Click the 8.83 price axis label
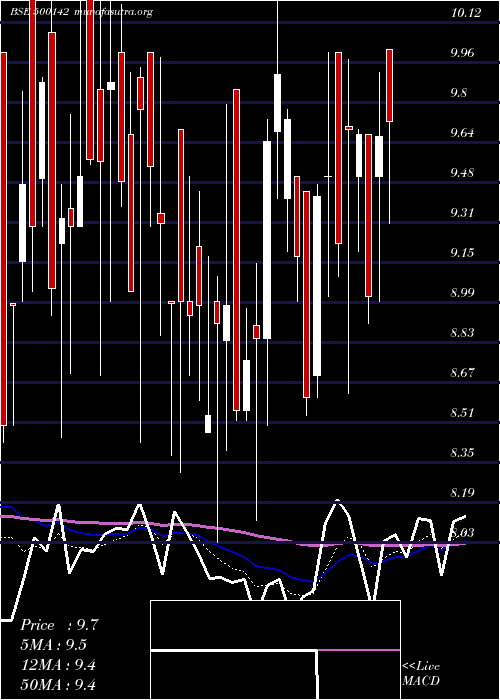 click(463, 333)
